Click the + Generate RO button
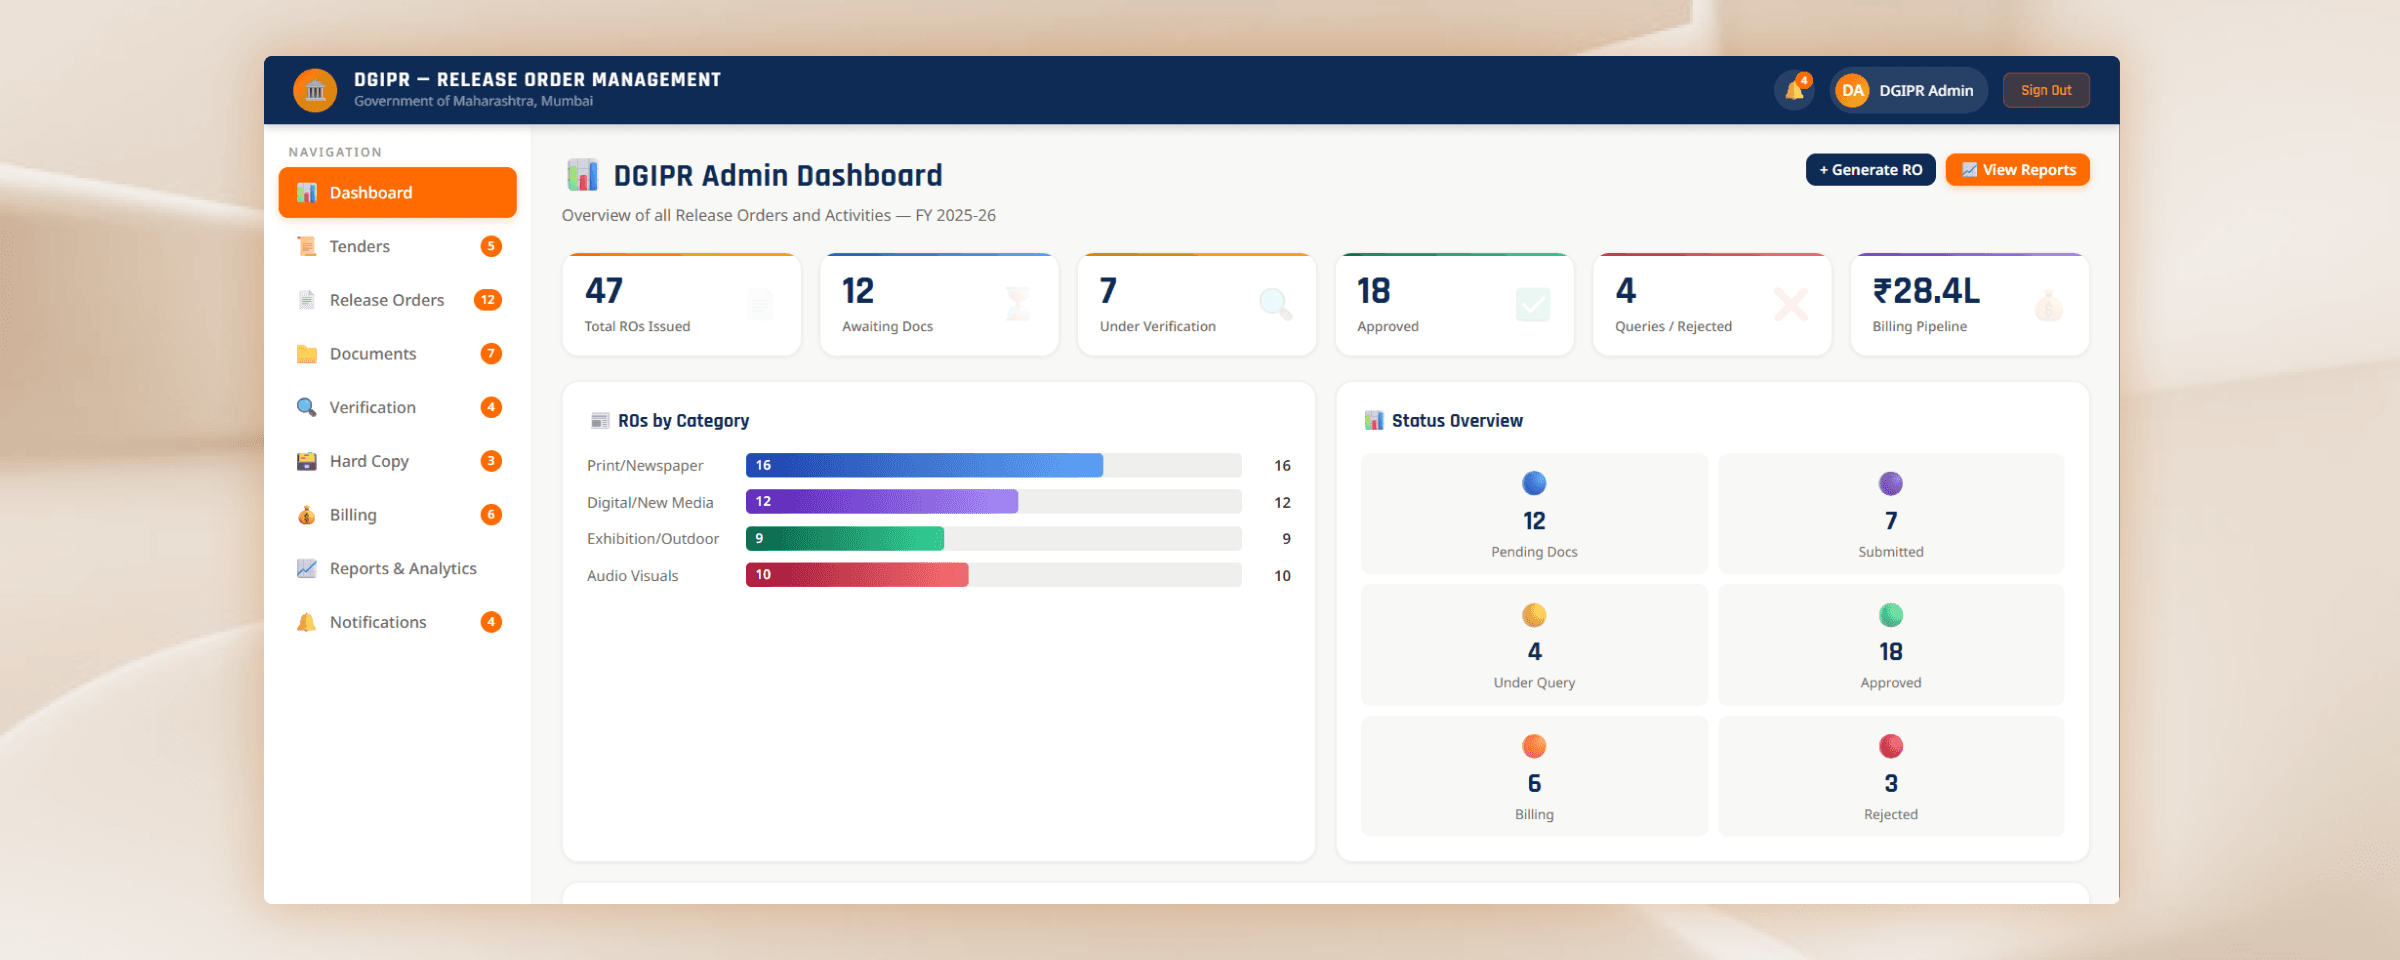Screen dimensions: 2400x960 click(1870, 170)
